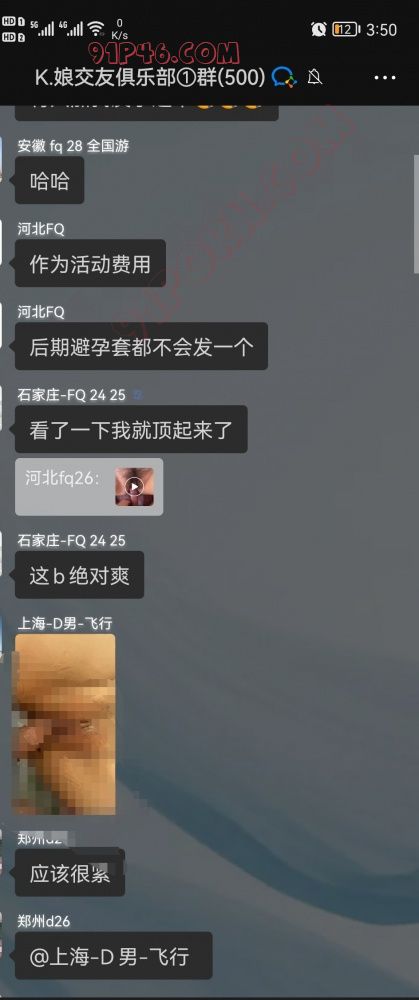The width and height of the screenshot is (419, 1000).
Task: Open the quoted reply from 河北fq26
Action: [x=89, y=487]
